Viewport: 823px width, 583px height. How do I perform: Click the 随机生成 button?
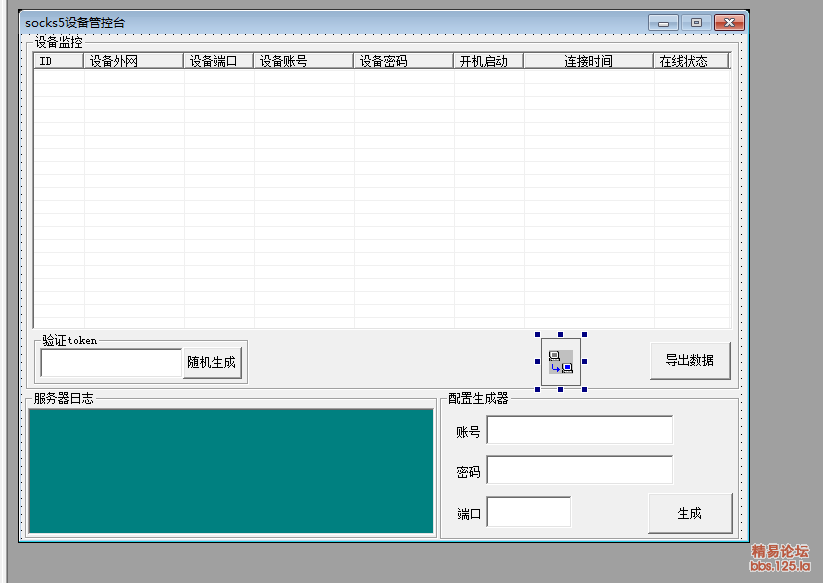212,362
